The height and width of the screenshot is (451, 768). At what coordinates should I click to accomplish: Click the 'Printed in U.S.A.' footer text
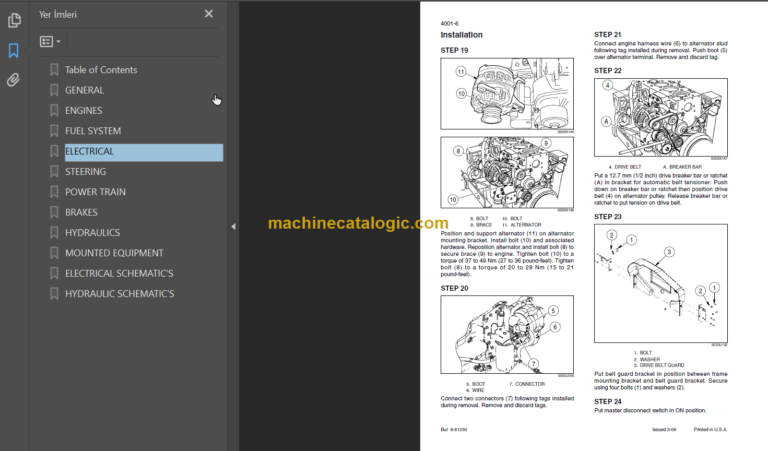[x=710, y=429]
